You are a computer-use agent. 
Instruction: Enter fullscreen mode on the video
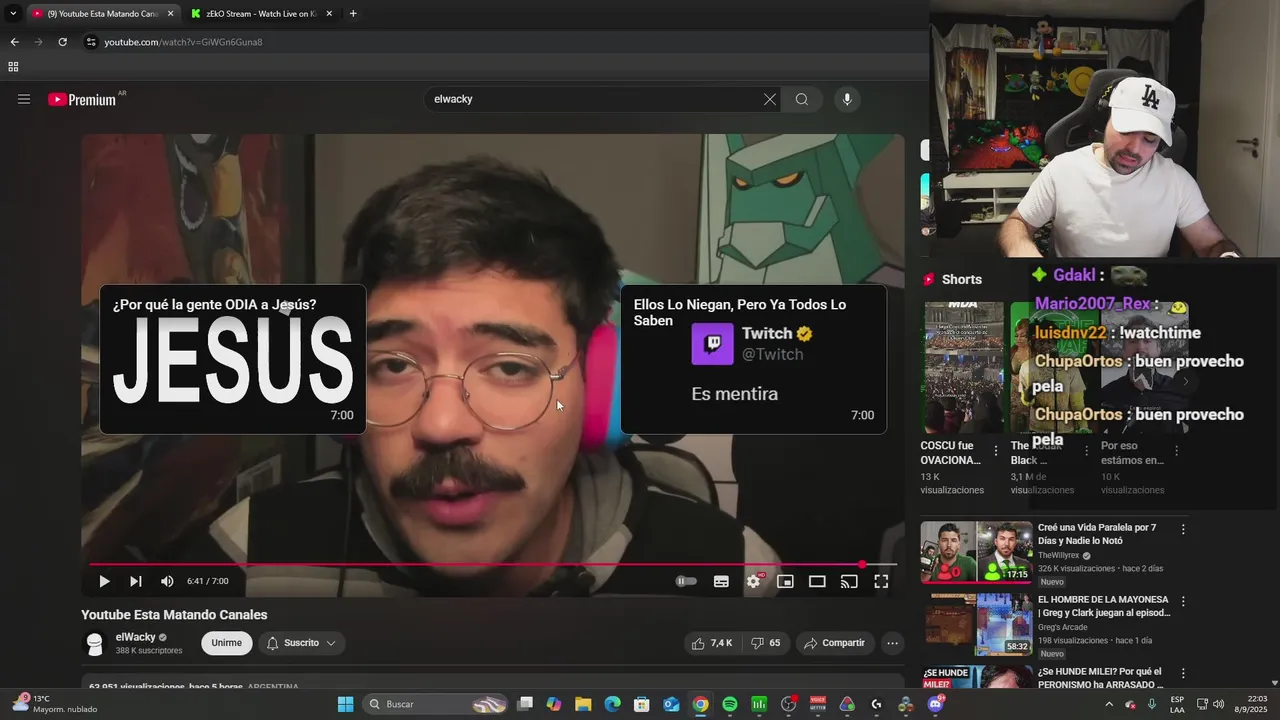coord(881,581)
